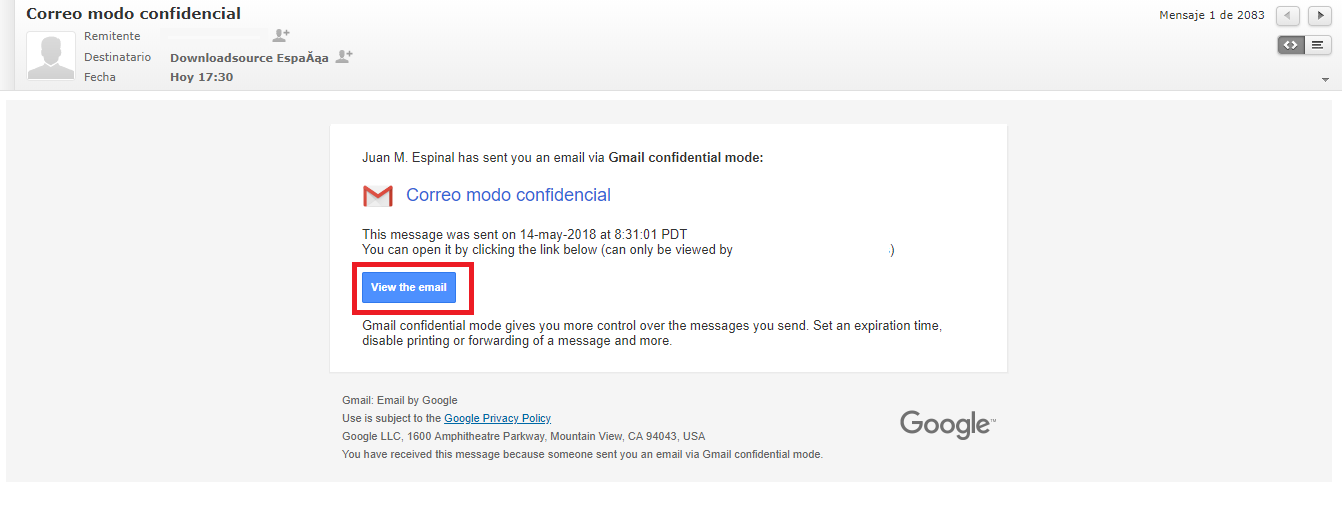Go to the next message arrow
The width and height of the screenshot is (1342, 516).
[1320, 15]
